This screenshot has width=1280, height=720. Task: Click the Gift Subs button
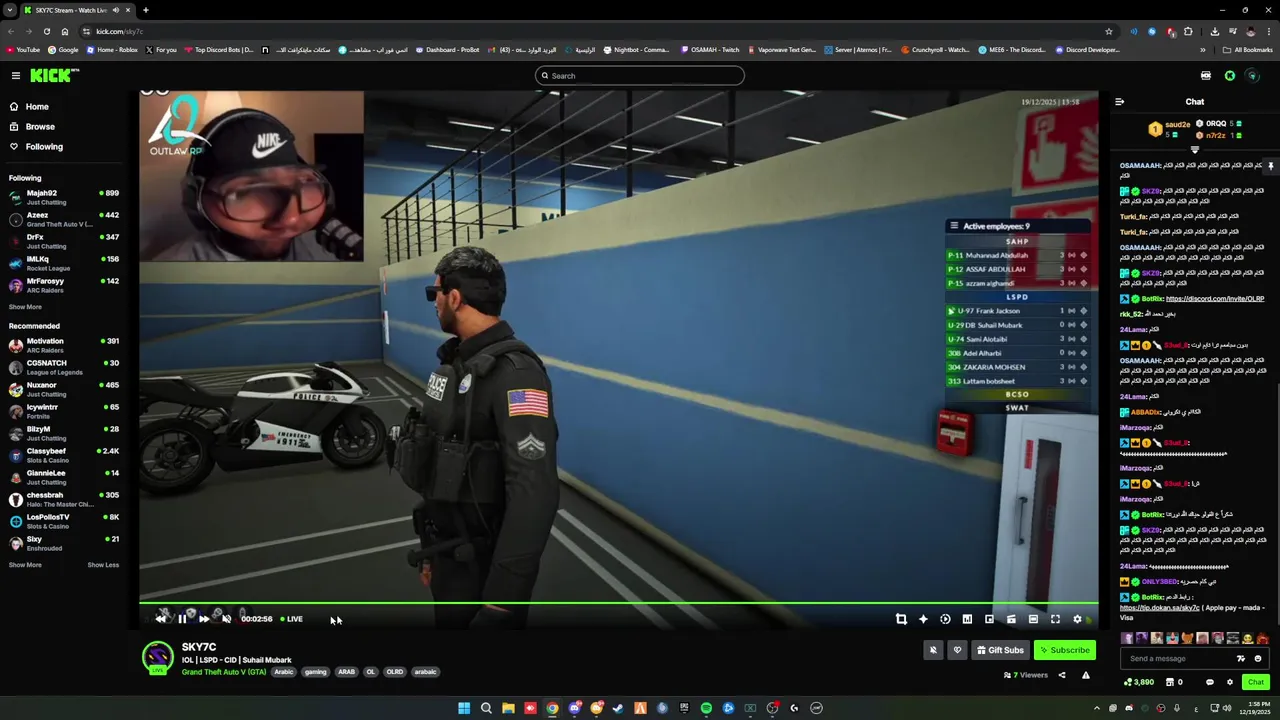(1000, 650)
